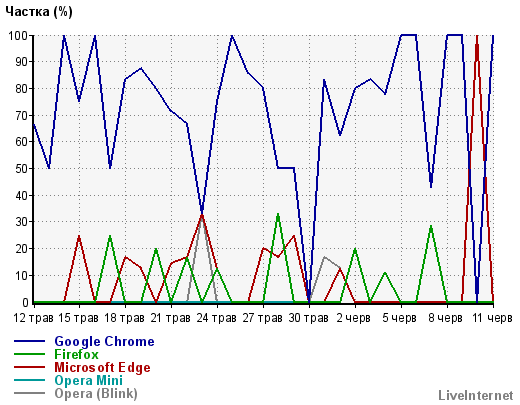Click the Google Chrome legend label

104,342
